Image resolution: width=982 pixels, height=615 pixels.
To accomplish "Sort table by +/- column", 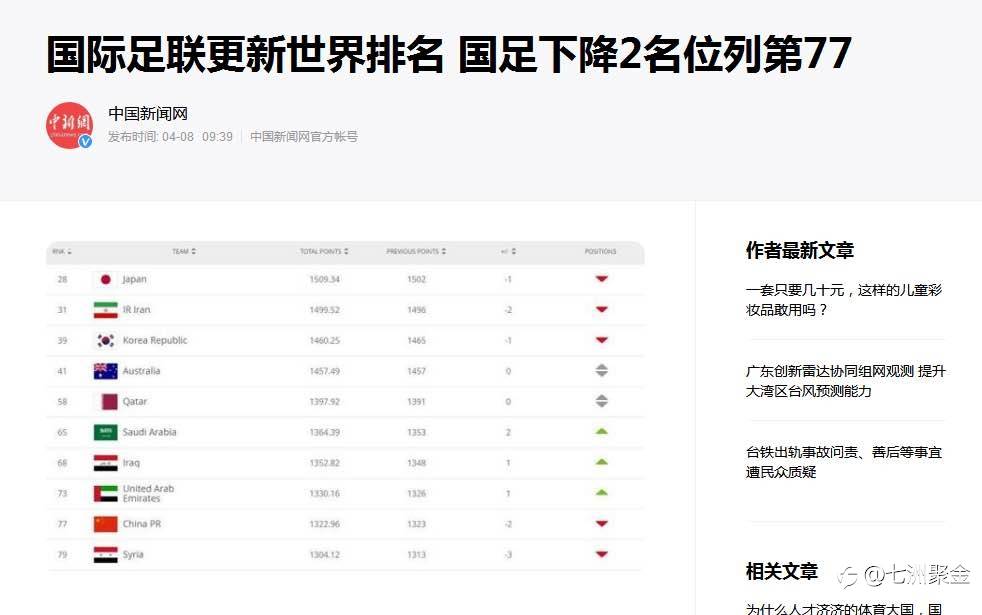I will click(x=509, y=252).
